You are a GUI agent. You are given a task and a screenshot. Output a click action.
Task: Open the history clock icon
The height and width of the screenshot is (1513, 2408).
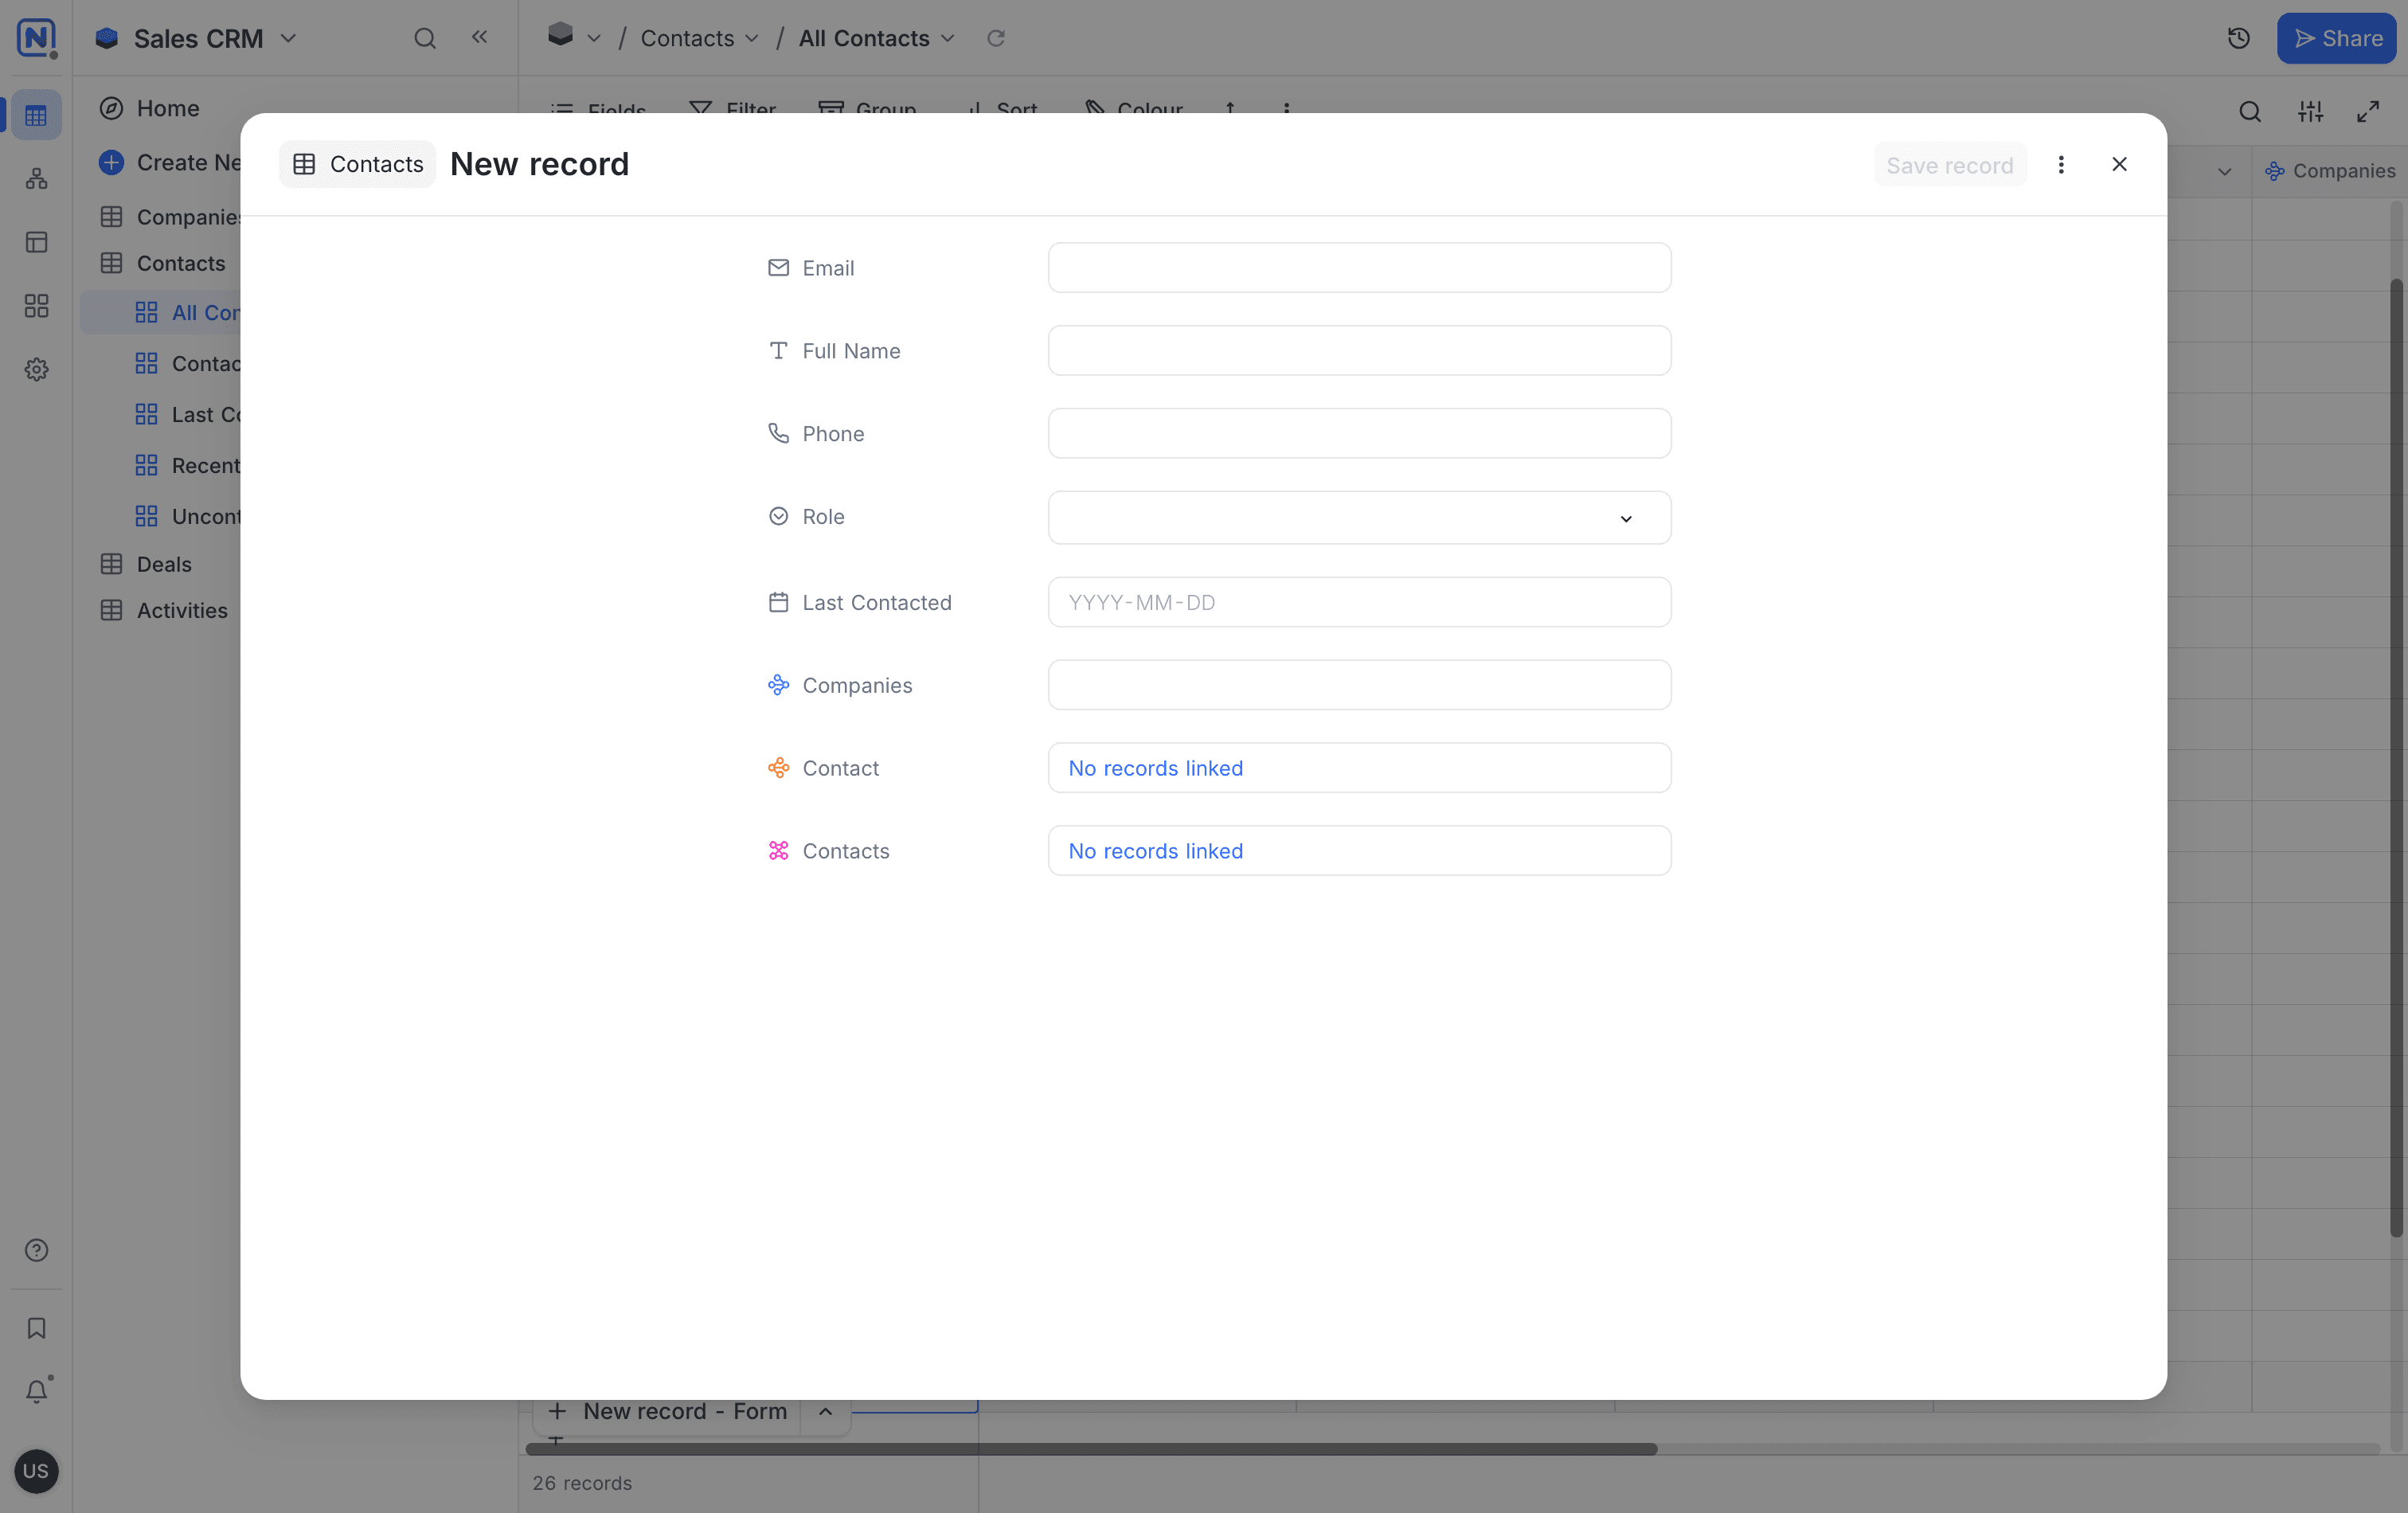(x=2238, y=38)
